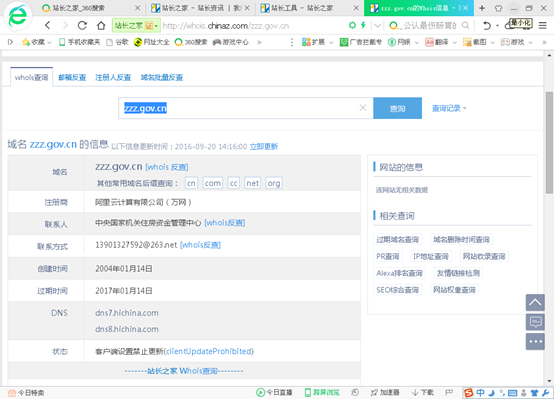Viewport: 554px width, 399px height.
Task: Reload the current page
Action: click(82, 25)
